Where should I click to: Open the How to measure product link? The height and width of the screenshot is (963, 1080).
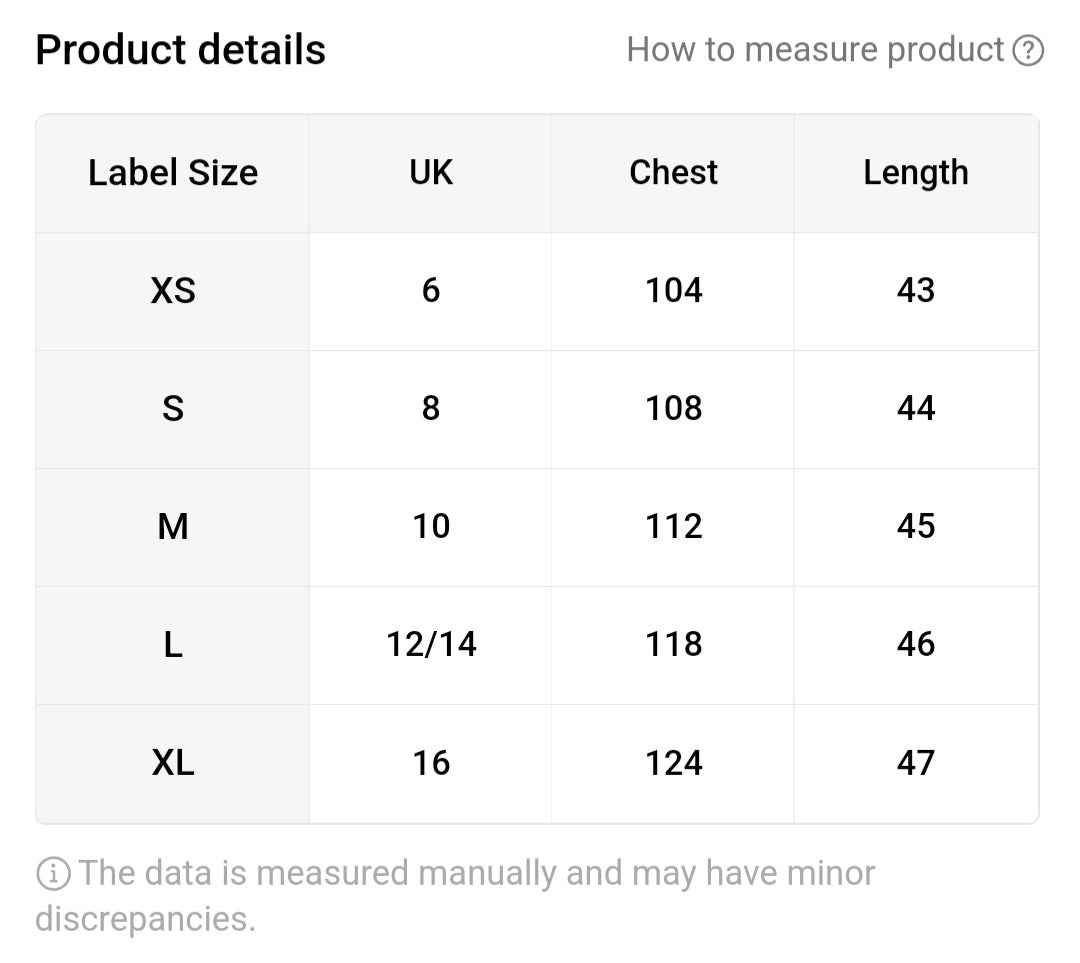point(815,50)
